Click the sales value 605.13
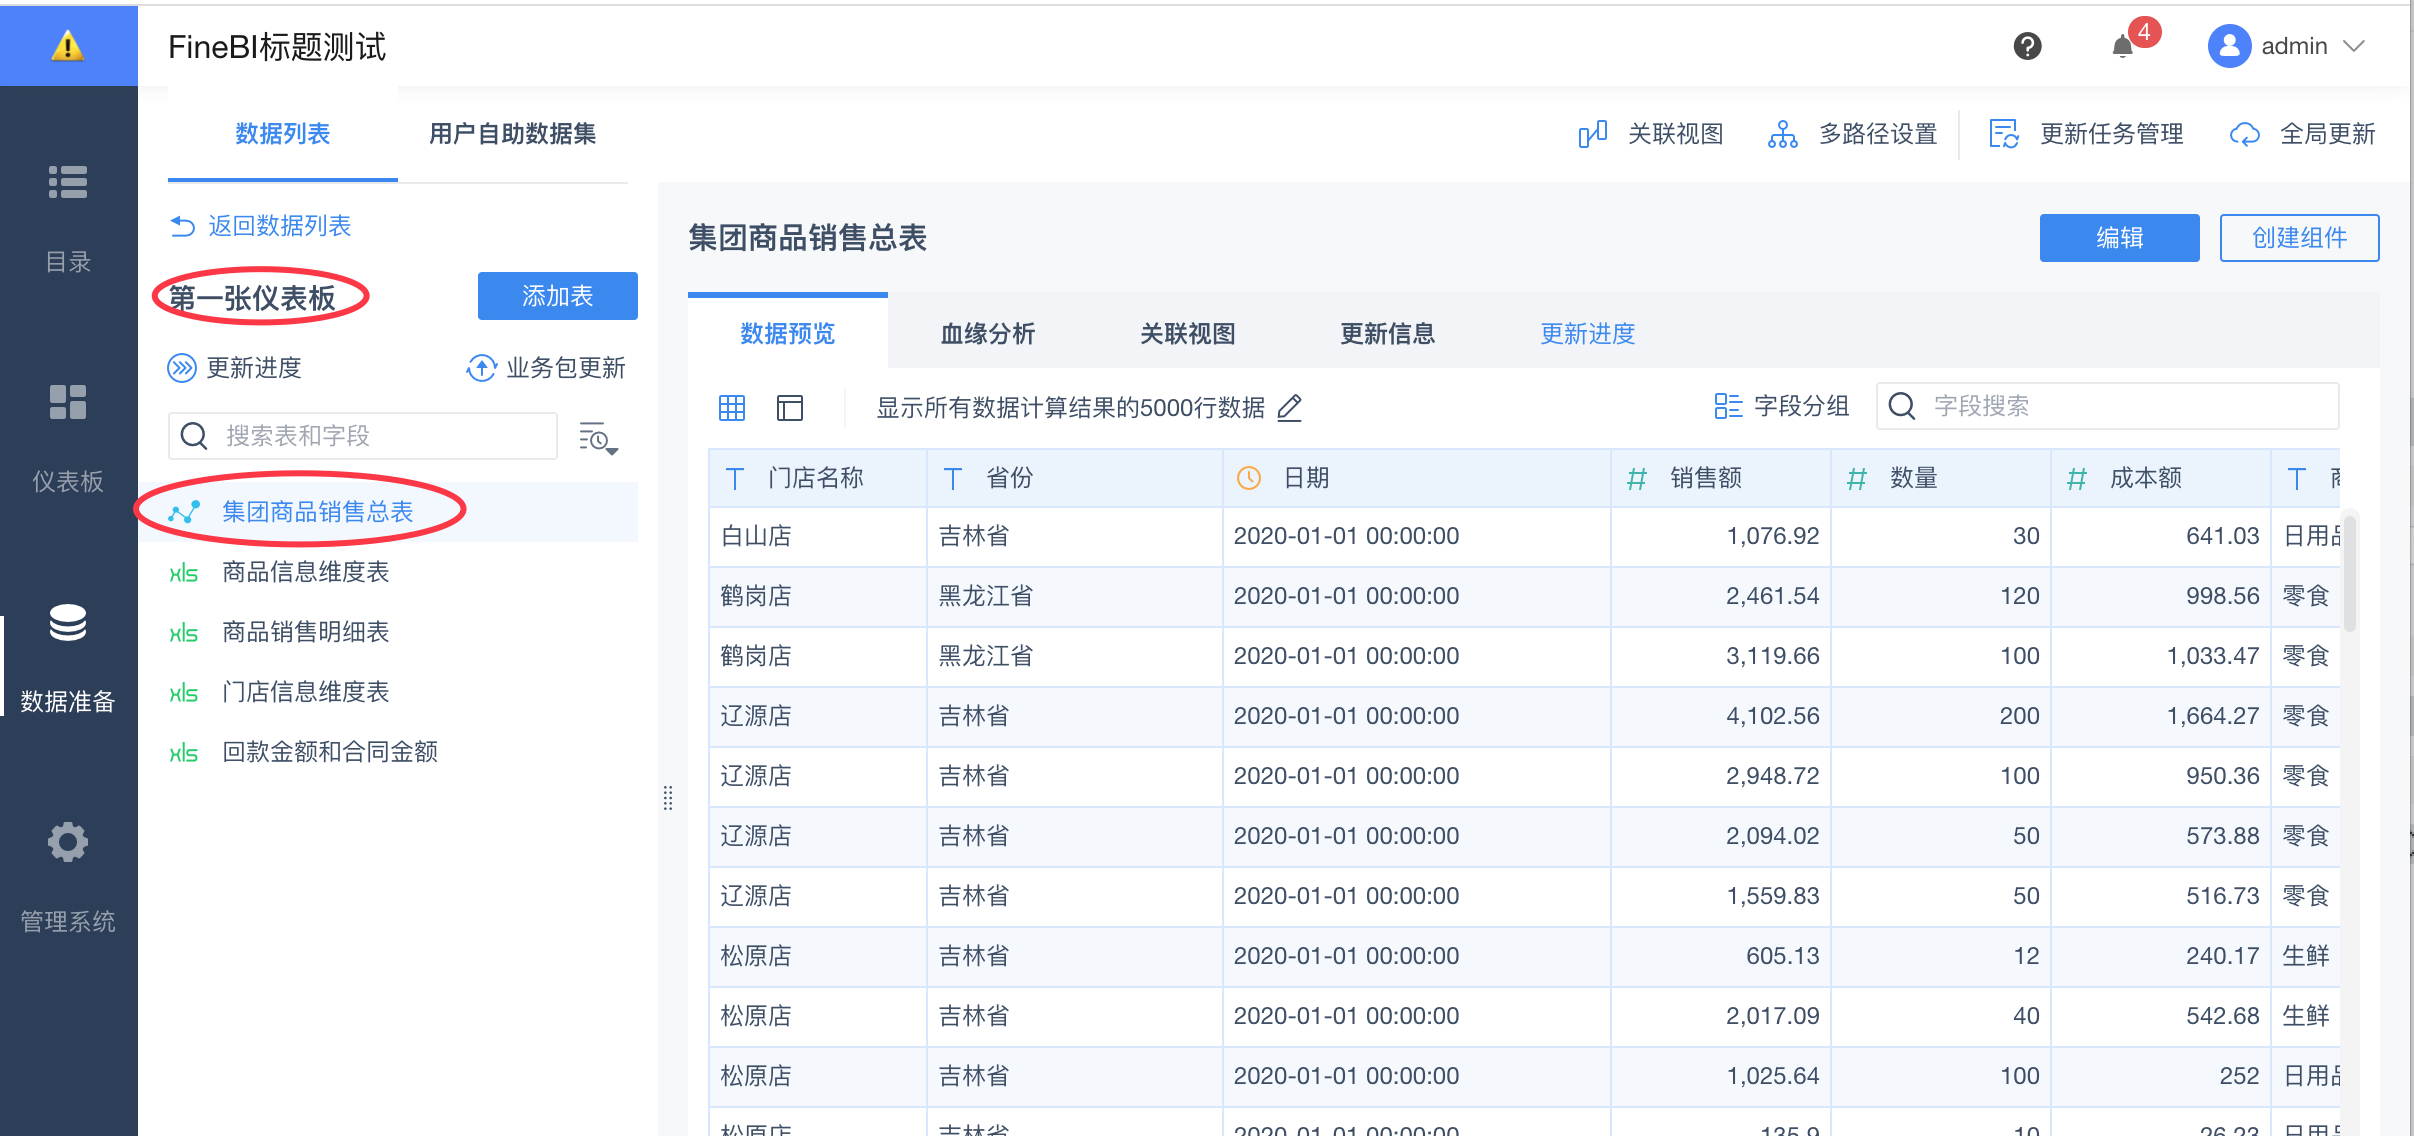The height and width of the screenshot is (1136, 2414). coord(1783,956)
